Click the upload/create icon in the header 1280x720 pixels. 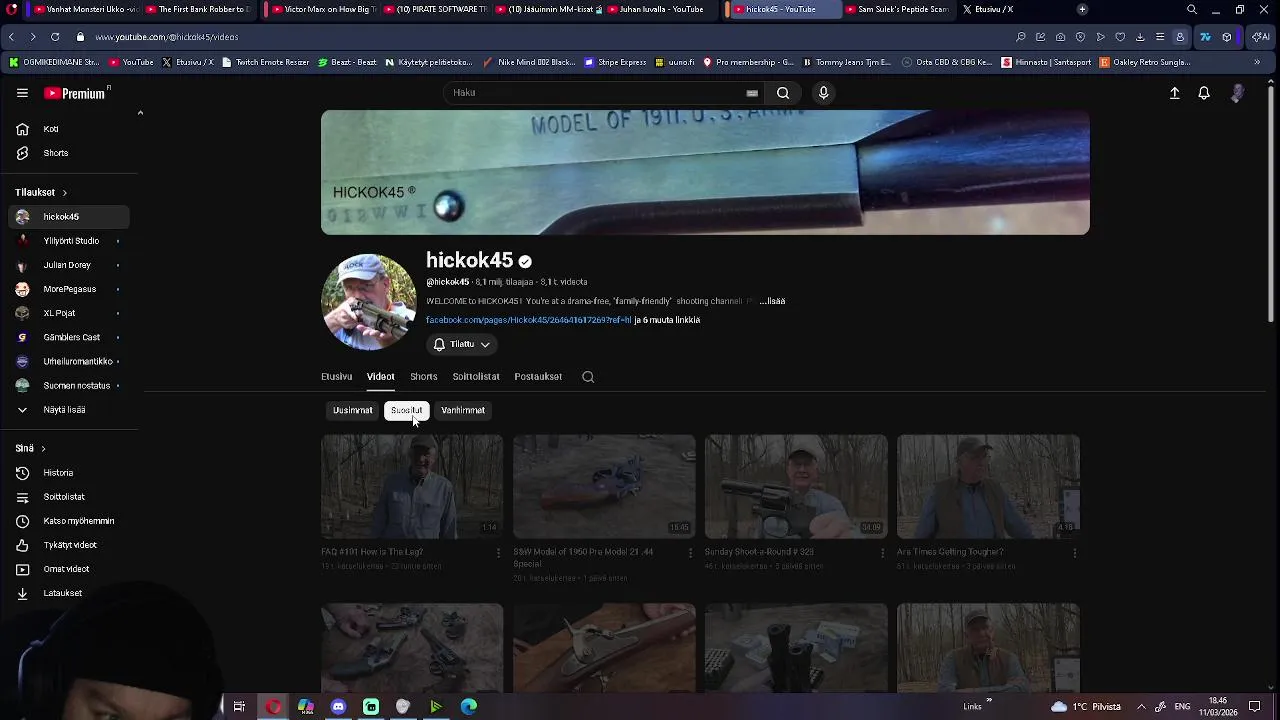click(1175, 93)
